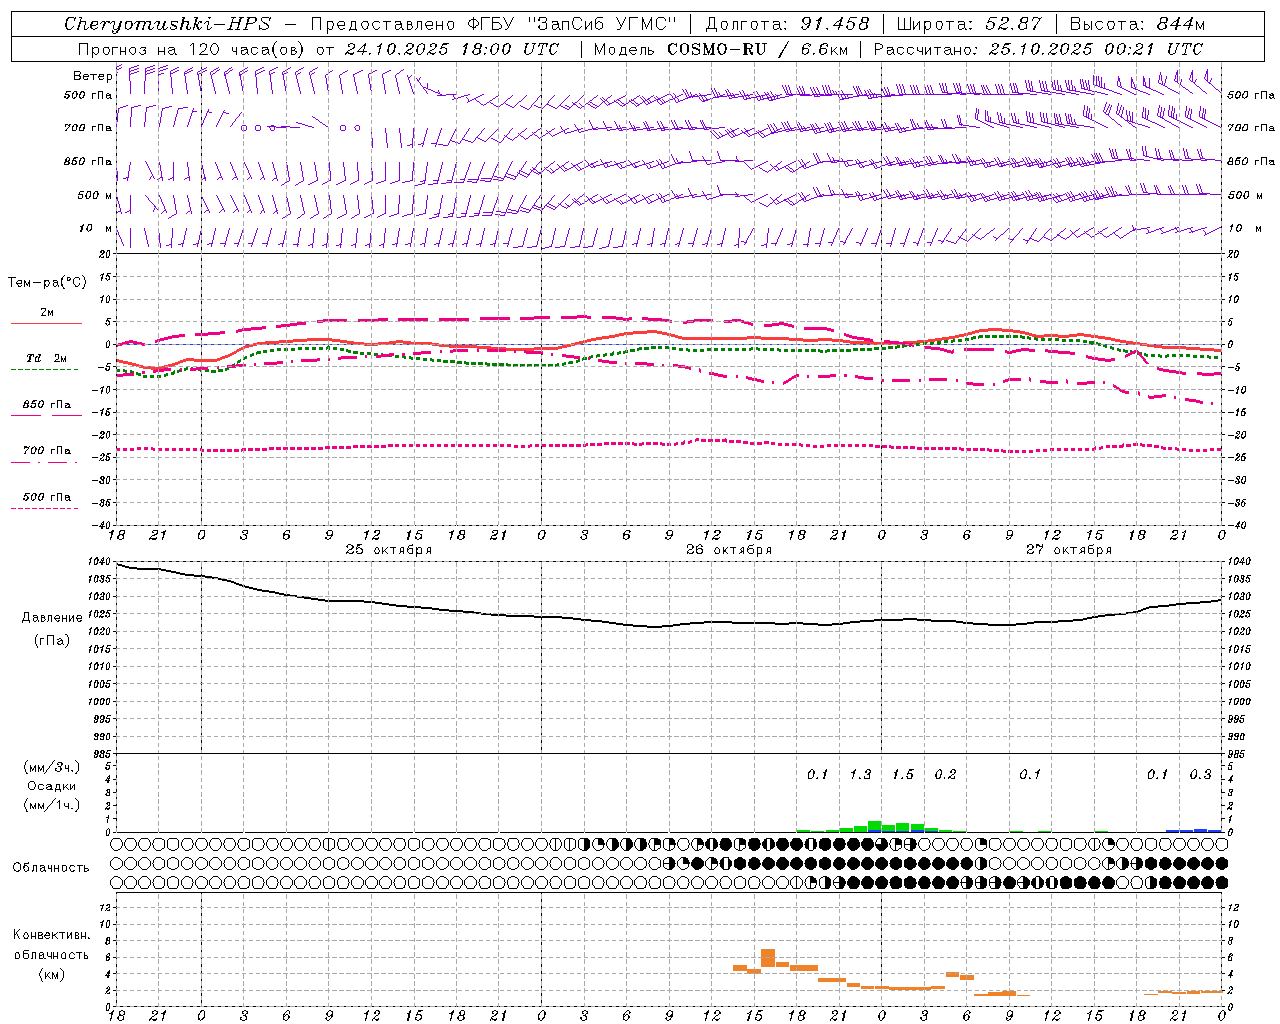Click the 'Высота: 844м' value
The height and width of the screenshot is (1024, 1280).
[1137, 24]
